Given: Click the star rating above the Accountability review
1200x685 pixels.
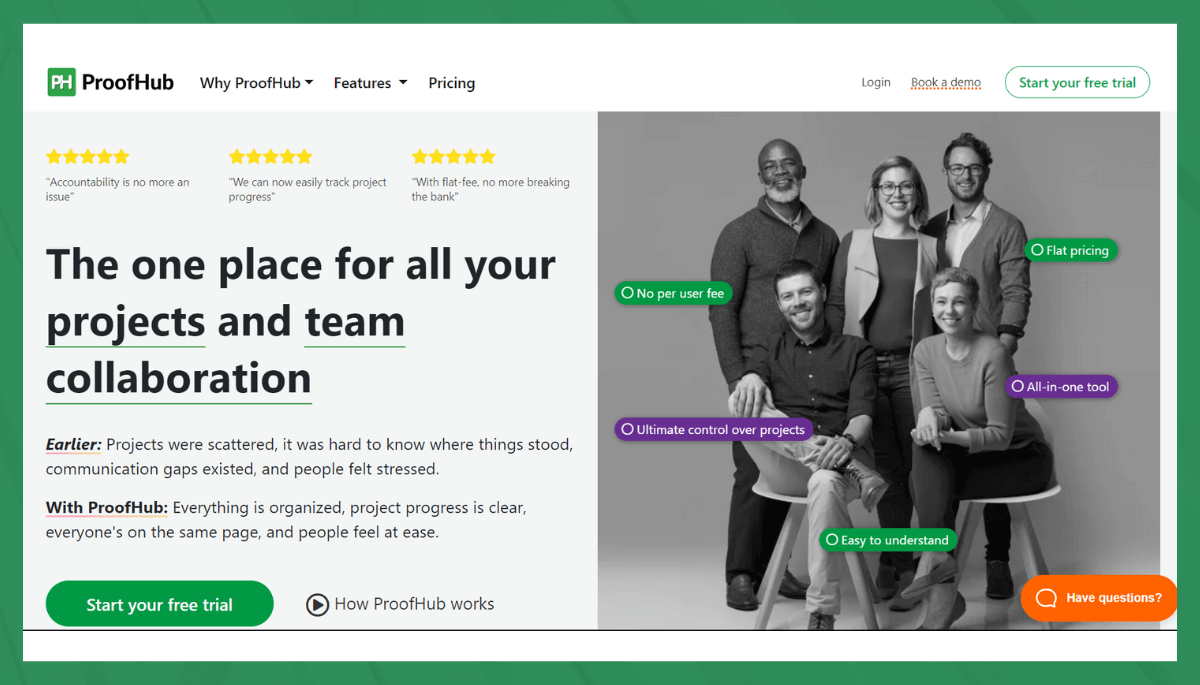Looking at the screenshot, I should click(x=88, y=156).
